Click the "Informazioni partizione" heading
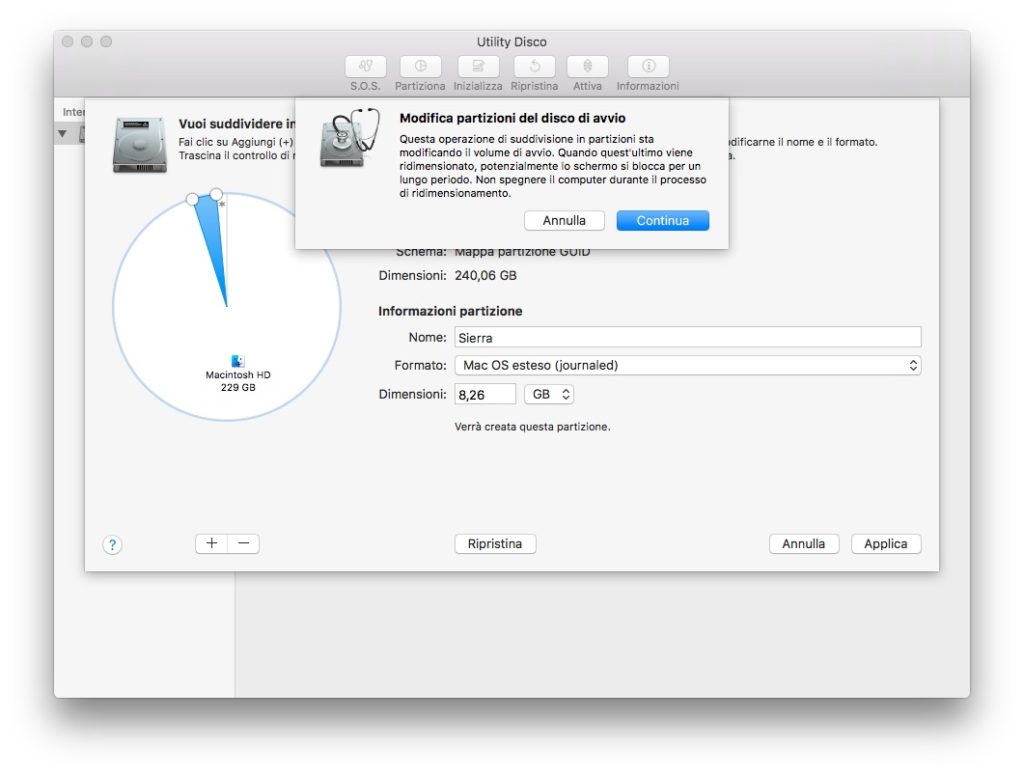Screen dimensions: 1024x775 tap(450, 311)
